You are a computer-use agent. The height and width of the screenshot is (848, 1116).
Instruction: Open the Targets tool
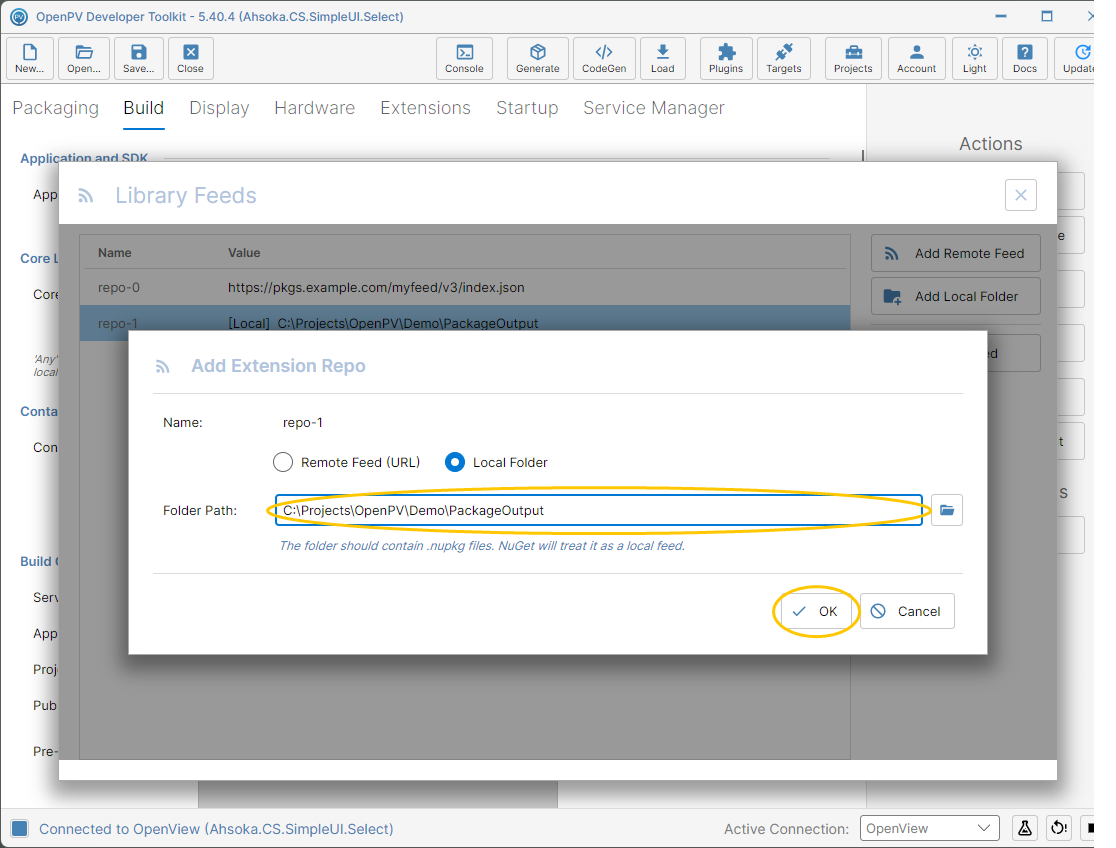(783, 58)
